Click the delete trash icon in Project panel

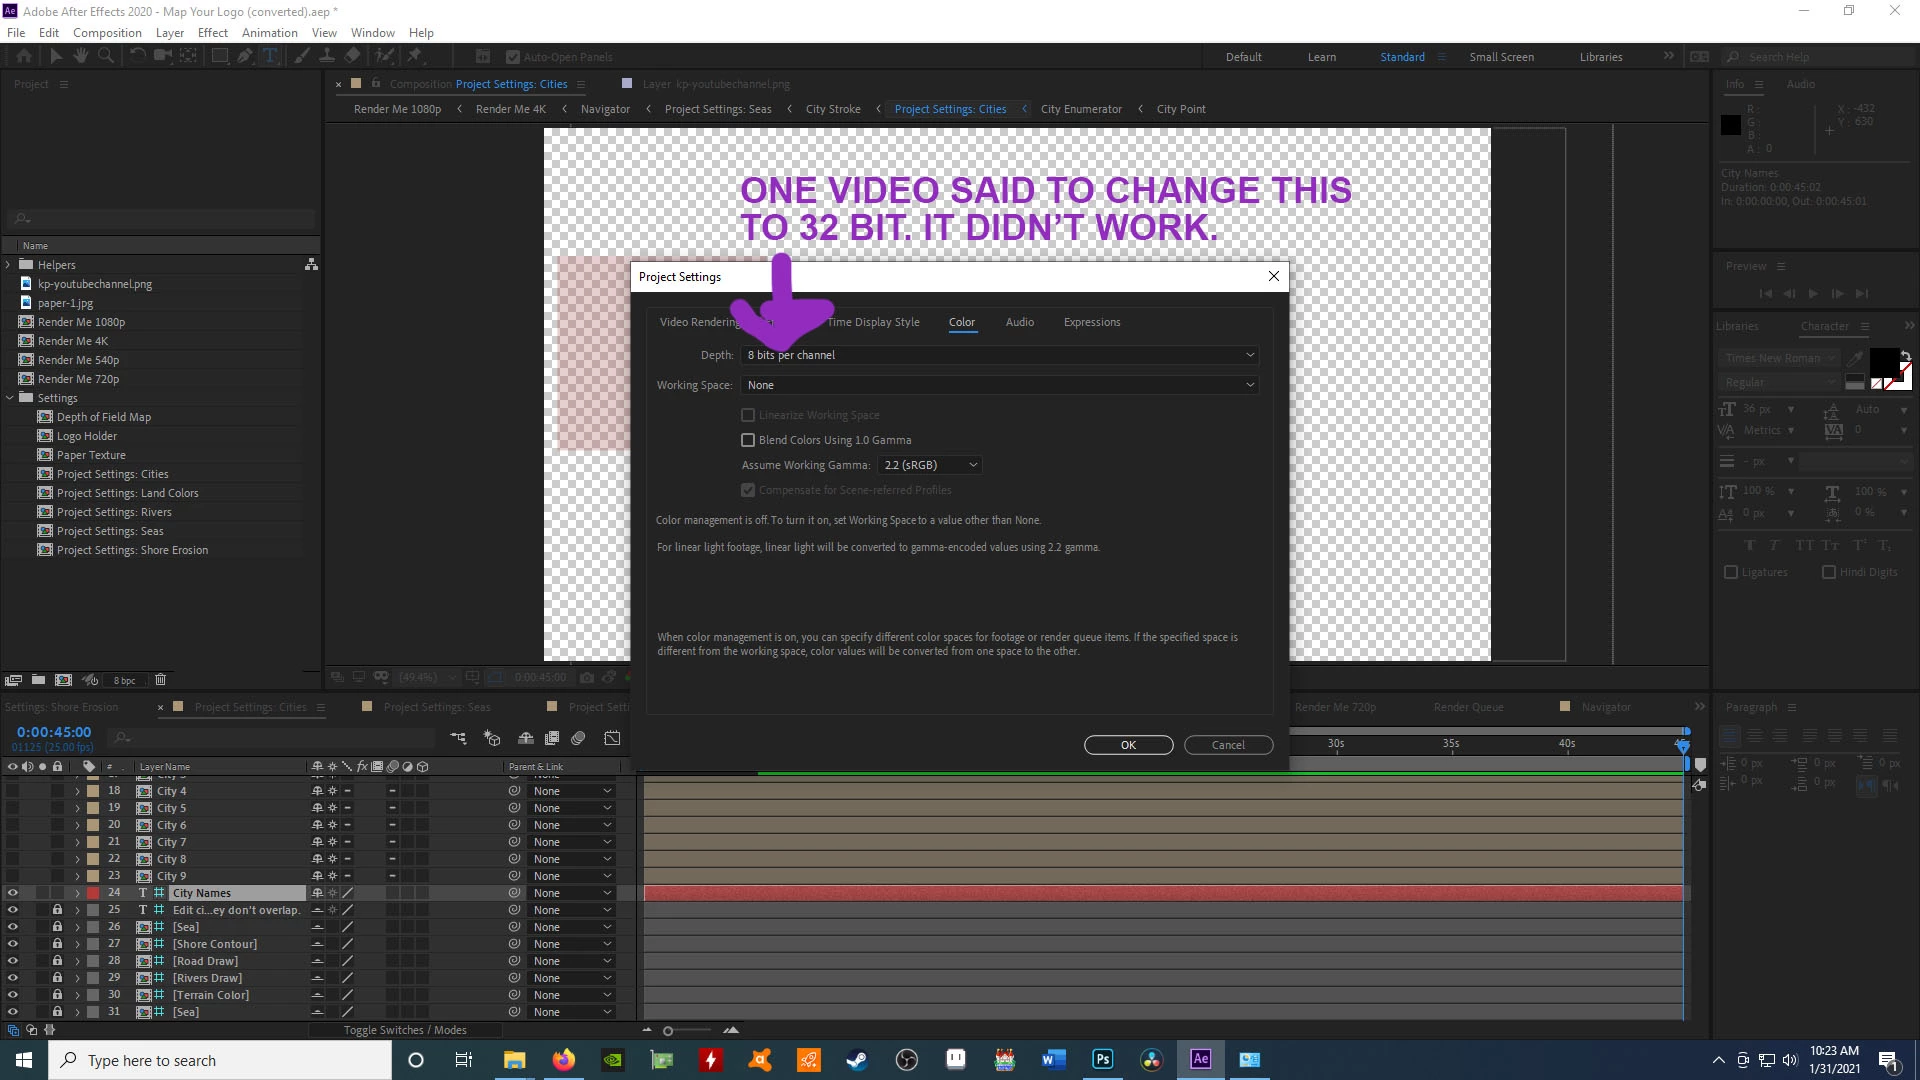(x=160, y=680)
